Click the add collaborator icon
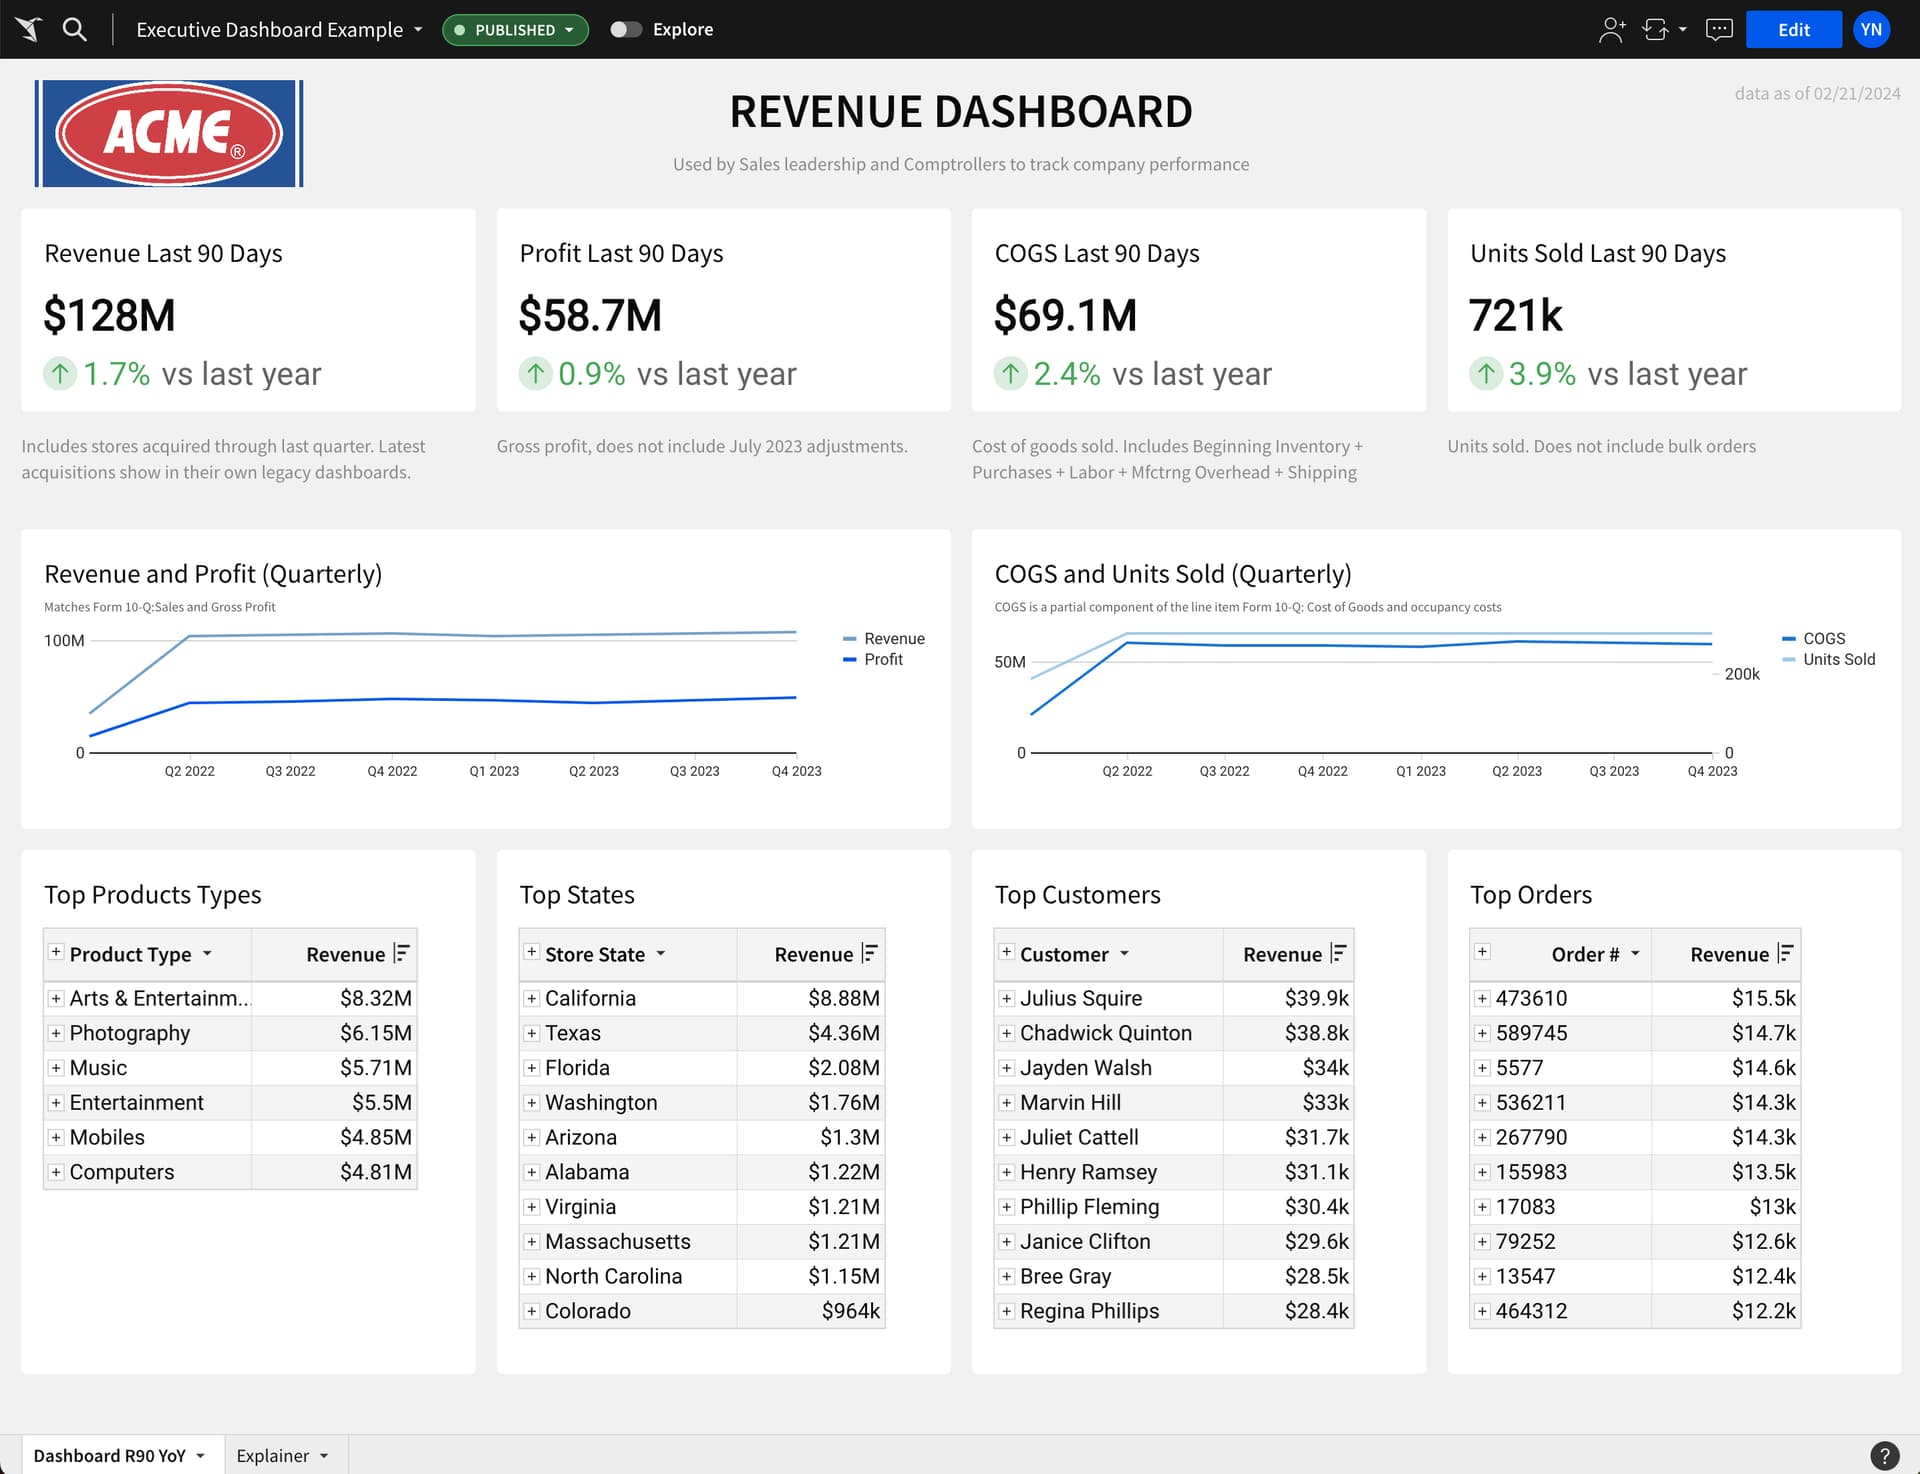This screenshot has height=1474, width=1920. (x=1611, y=29)
